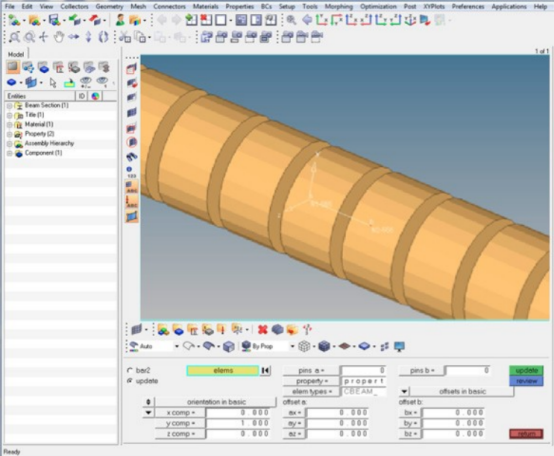This screenshot has width=554, height=456.
Task: Click the numbers 123 display icon
Action: point(131,172)
